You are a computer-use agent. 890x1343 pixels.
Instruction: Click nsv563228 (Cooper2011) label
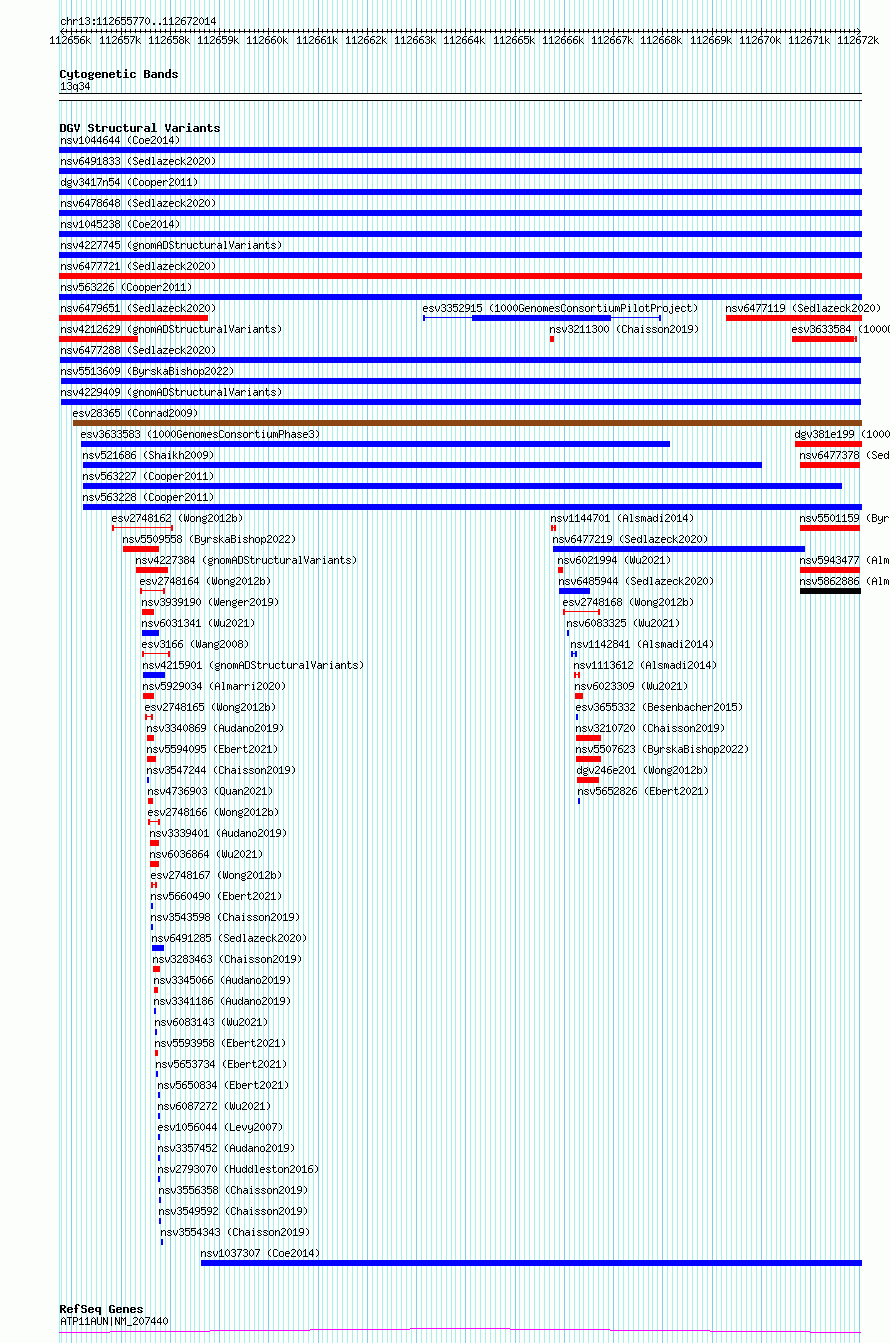[x=148, y=497]
